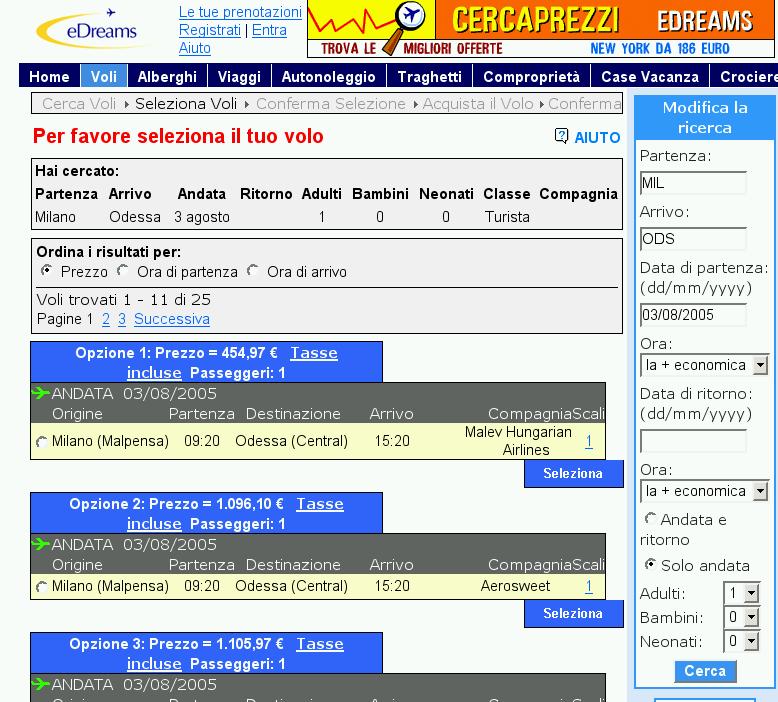Select the Prezzo sort radio button

tap(46, 271)
